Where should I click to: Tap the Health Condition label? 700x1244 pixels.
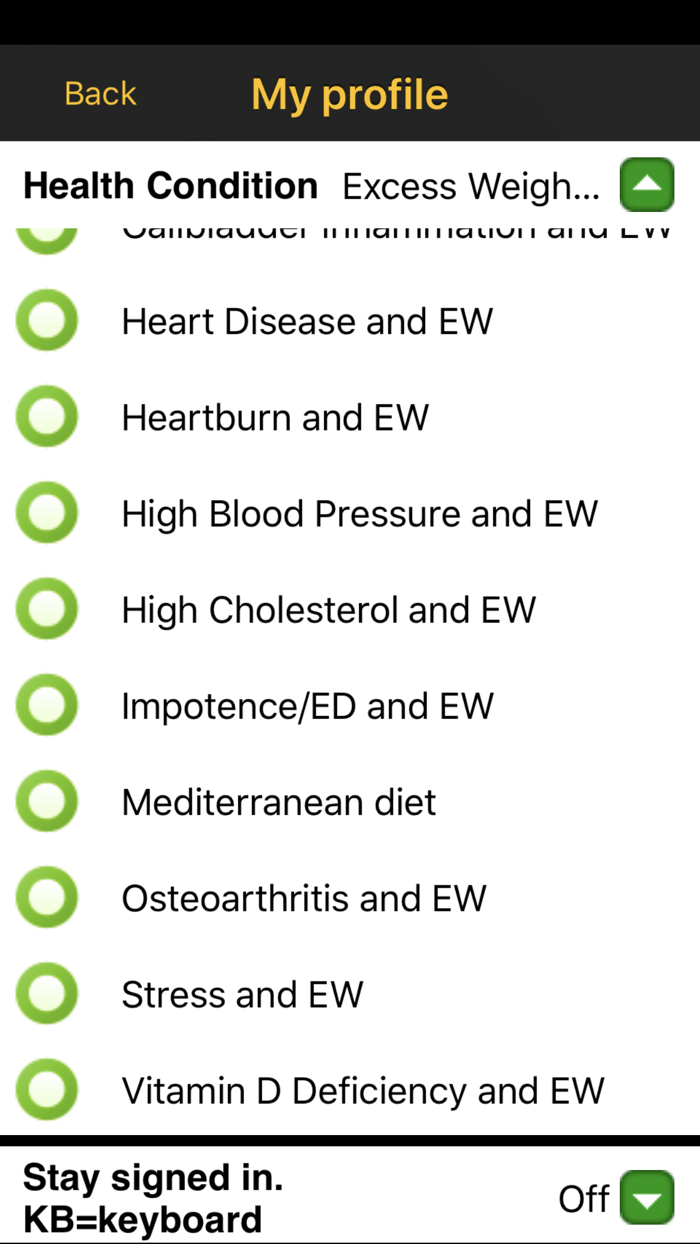coord(170,185)
